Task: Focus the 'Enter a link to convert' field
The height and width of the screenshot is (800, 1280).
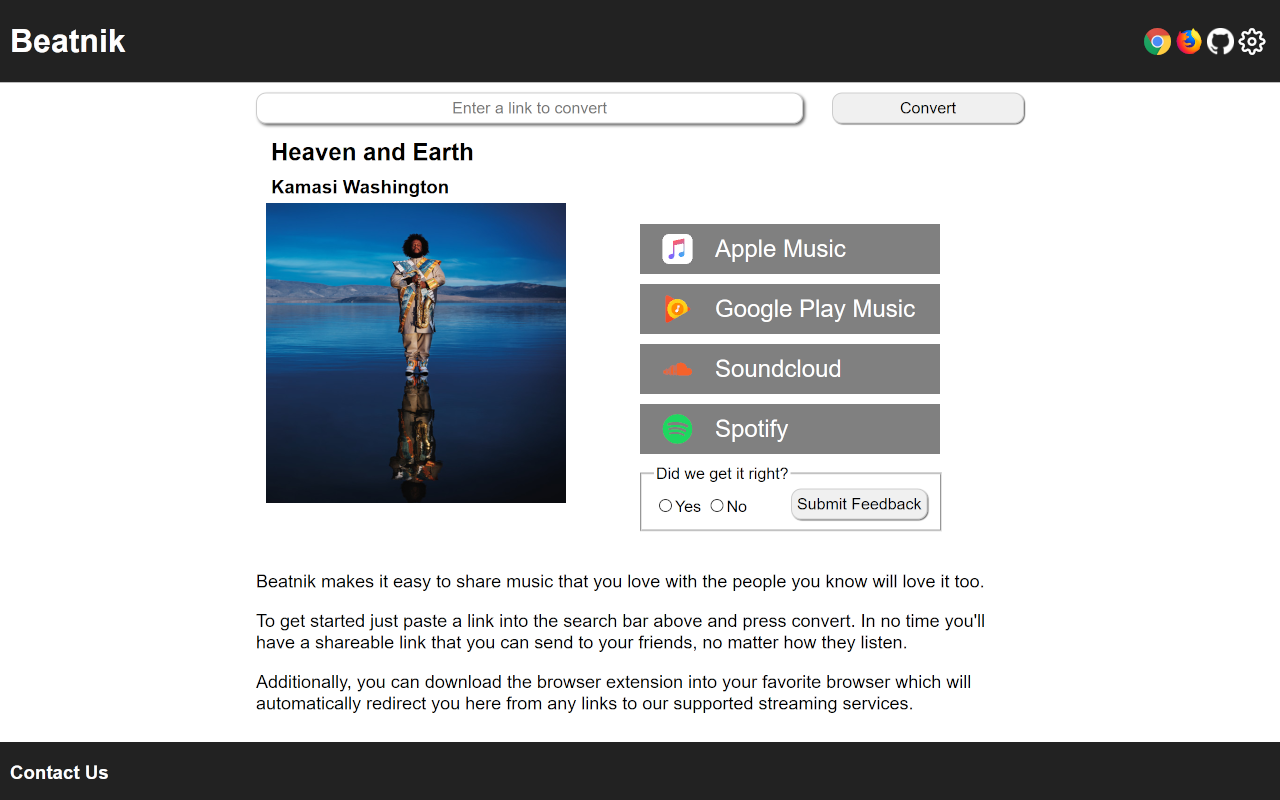Action: 530,108
